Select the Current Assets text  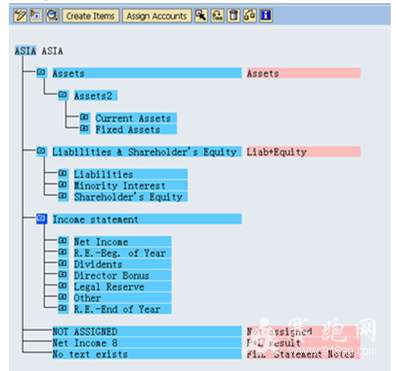click(x=136, y=118)
